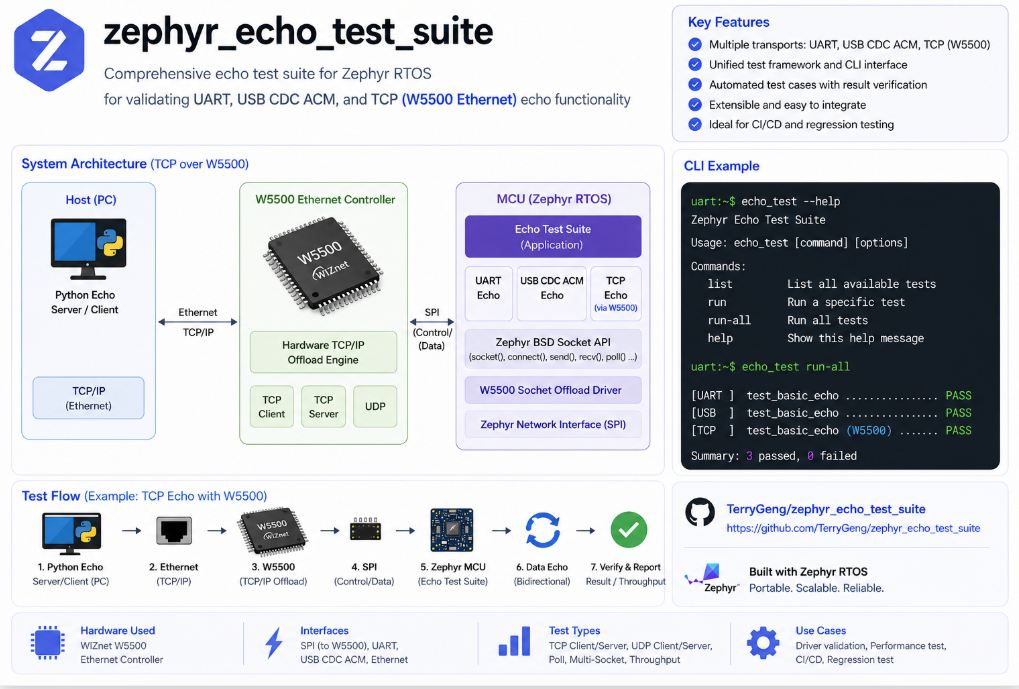Viewport: 1019px width, 689px height.
Task: Click the purple Echo Test Suite (Application) block
Action: point(553,237)
